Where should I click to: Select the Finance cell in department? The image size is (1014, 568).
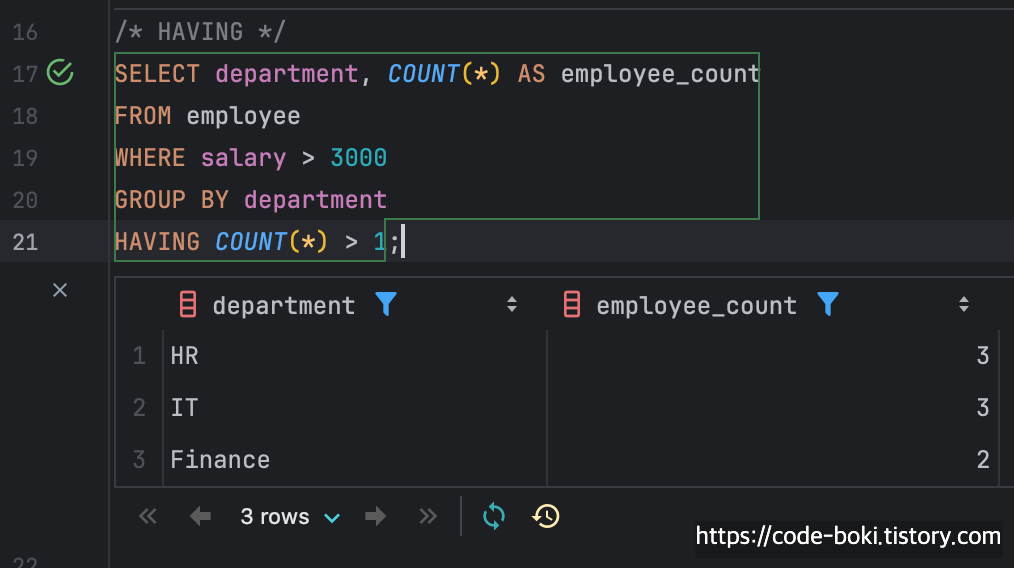click(355, 459)
